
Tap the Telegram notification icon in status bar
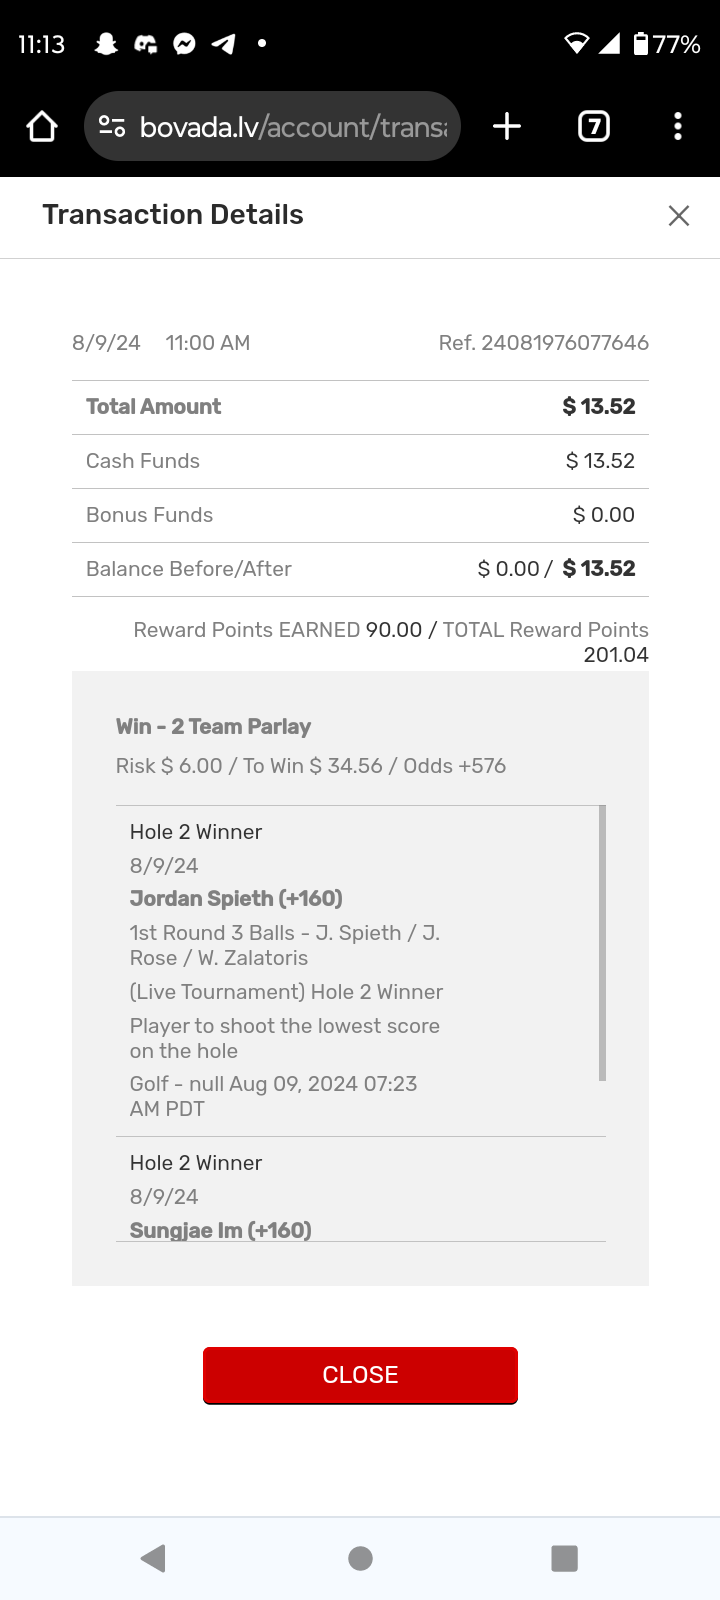224,44
